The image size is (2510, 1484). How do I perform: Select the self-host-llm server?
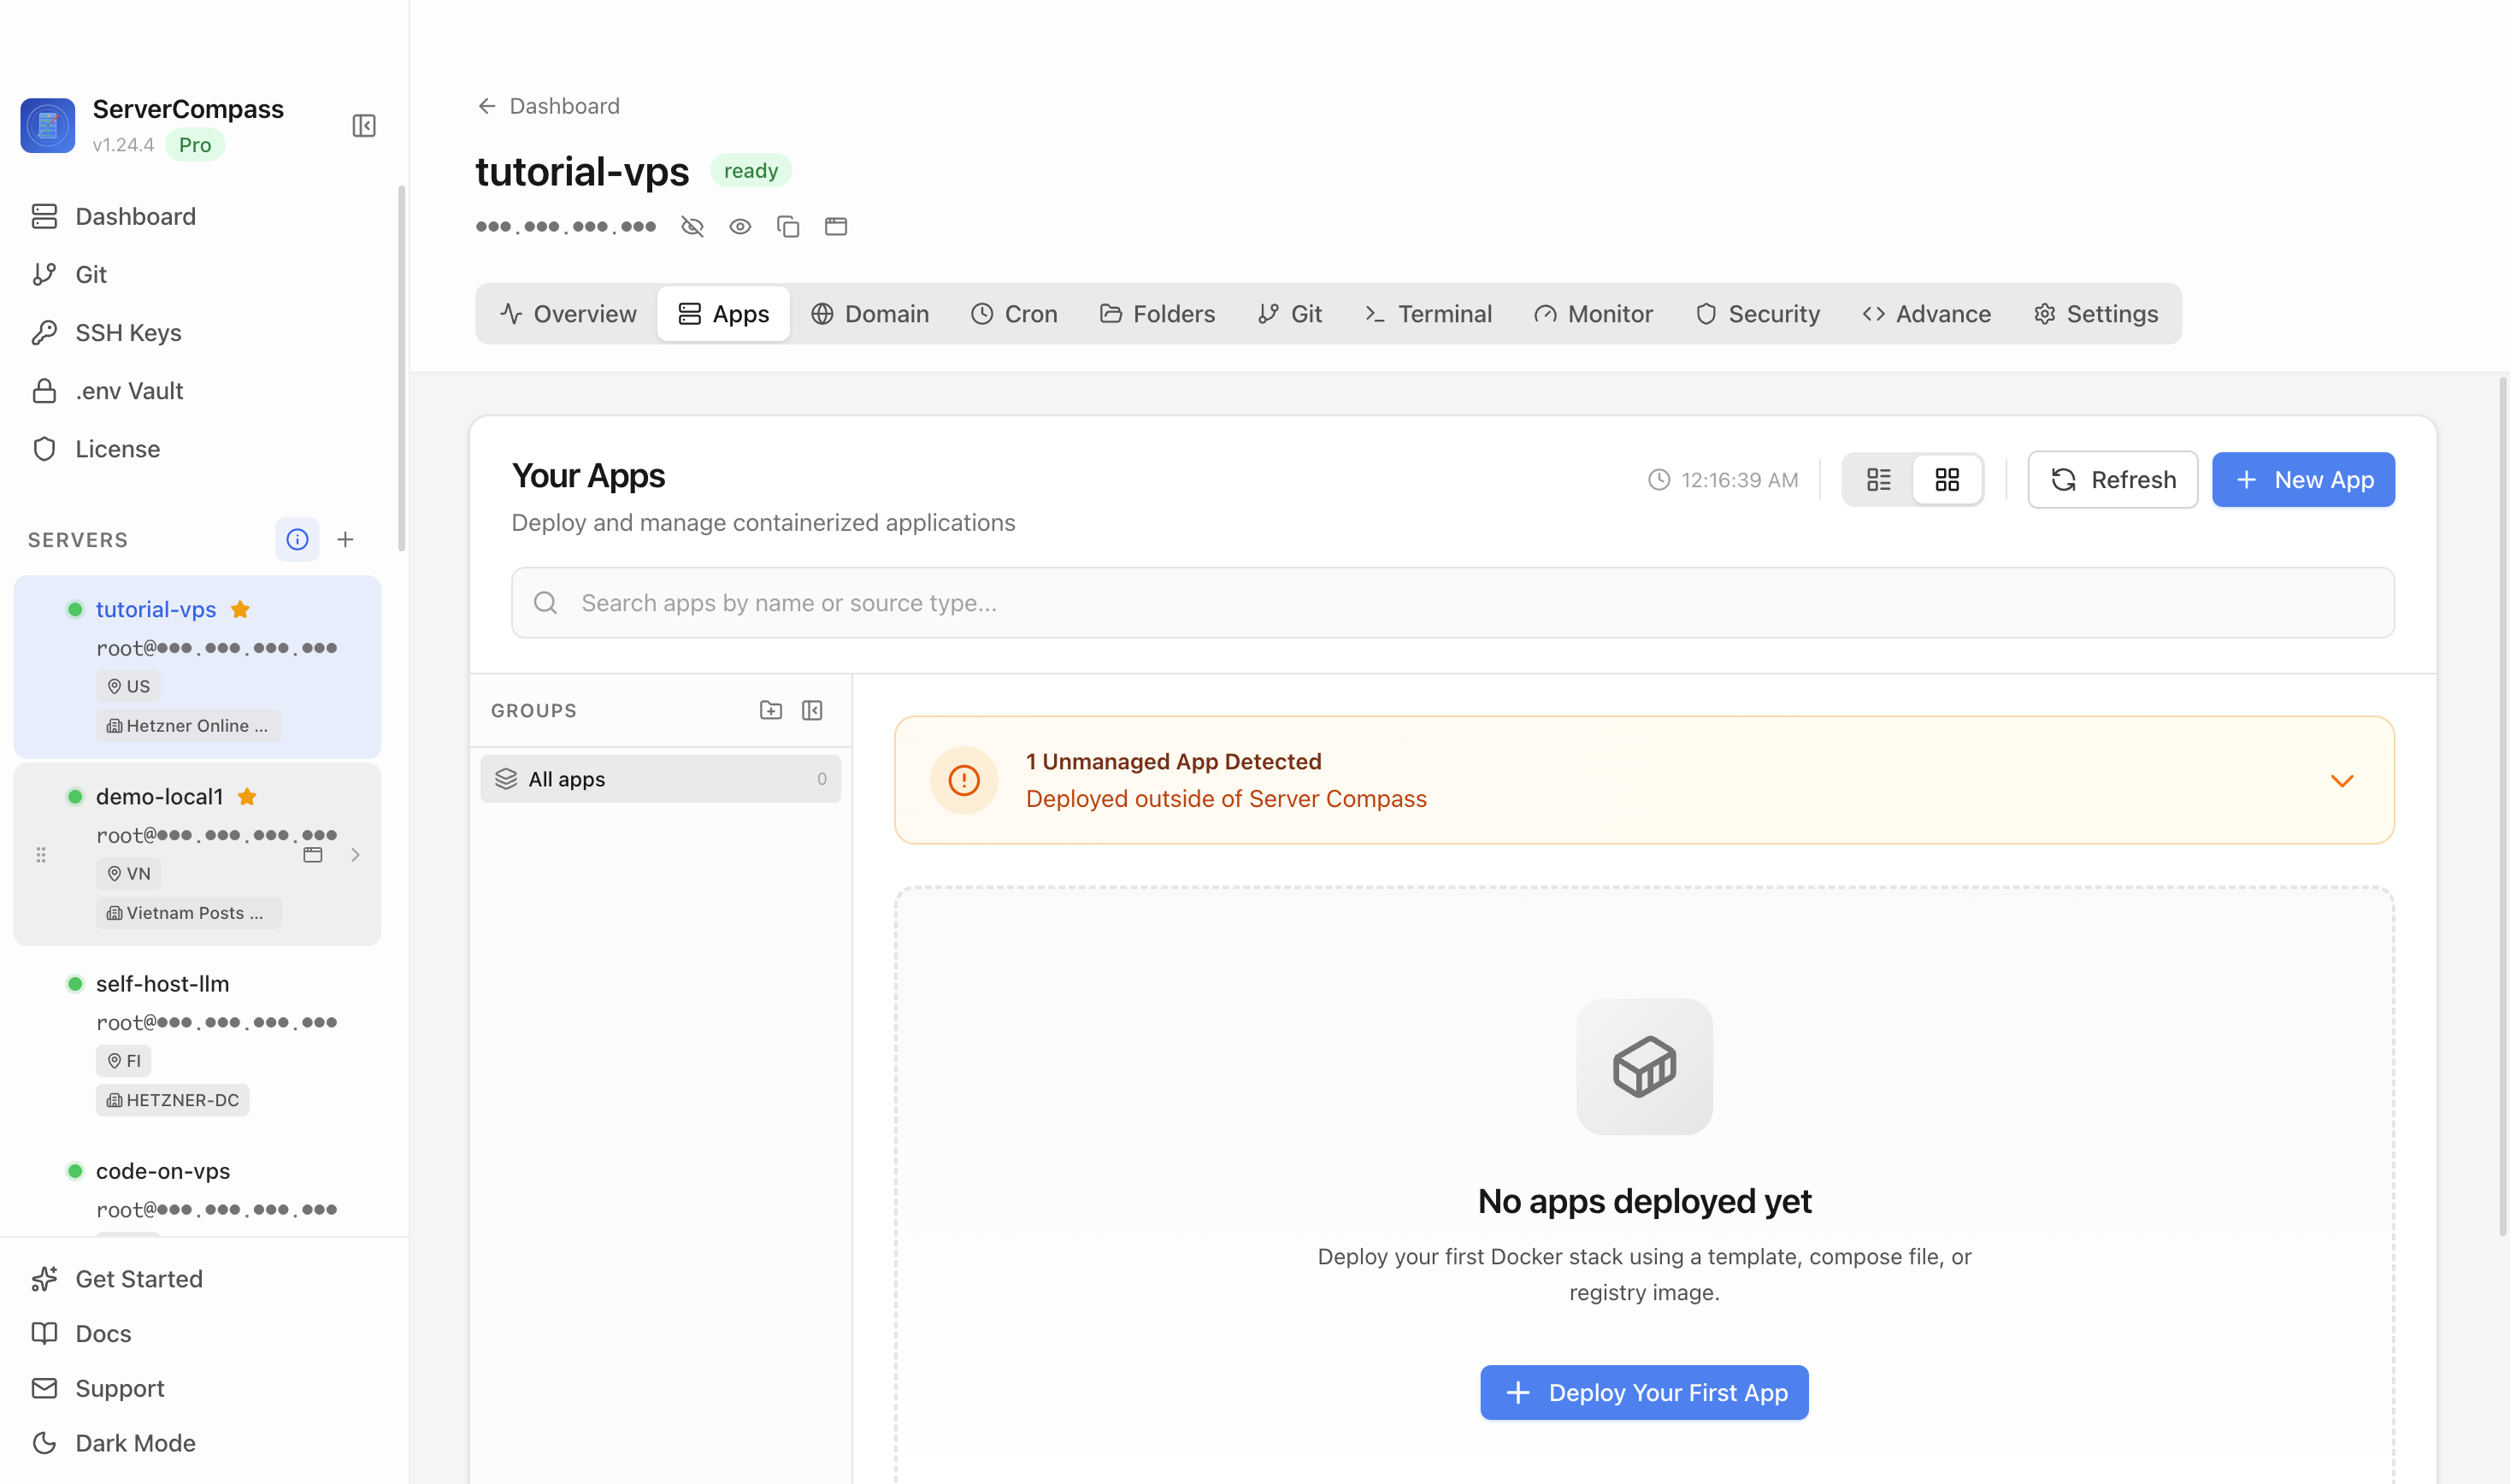pos(198,1042)
